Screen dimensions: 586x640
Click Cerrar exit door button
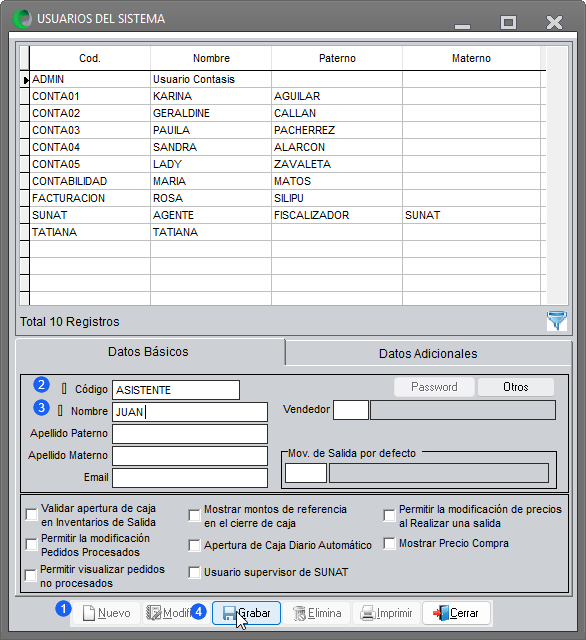[456, 613]
